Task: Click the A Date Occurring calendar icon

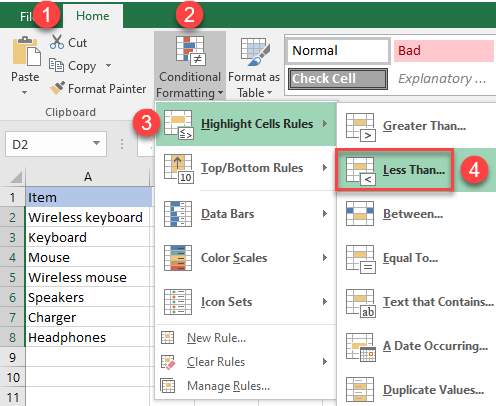Action: pos(361,347)
